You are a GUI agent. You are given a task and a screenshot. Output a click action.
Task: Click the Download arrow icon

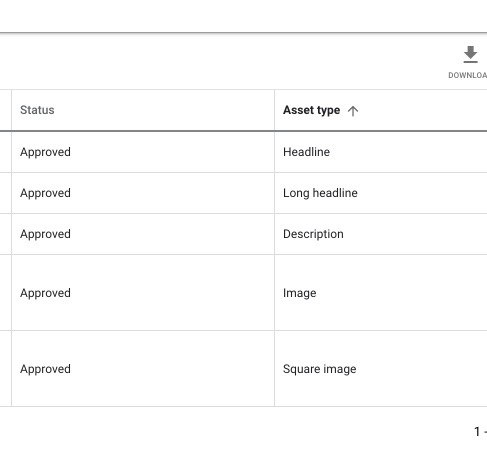coord(470,55)
